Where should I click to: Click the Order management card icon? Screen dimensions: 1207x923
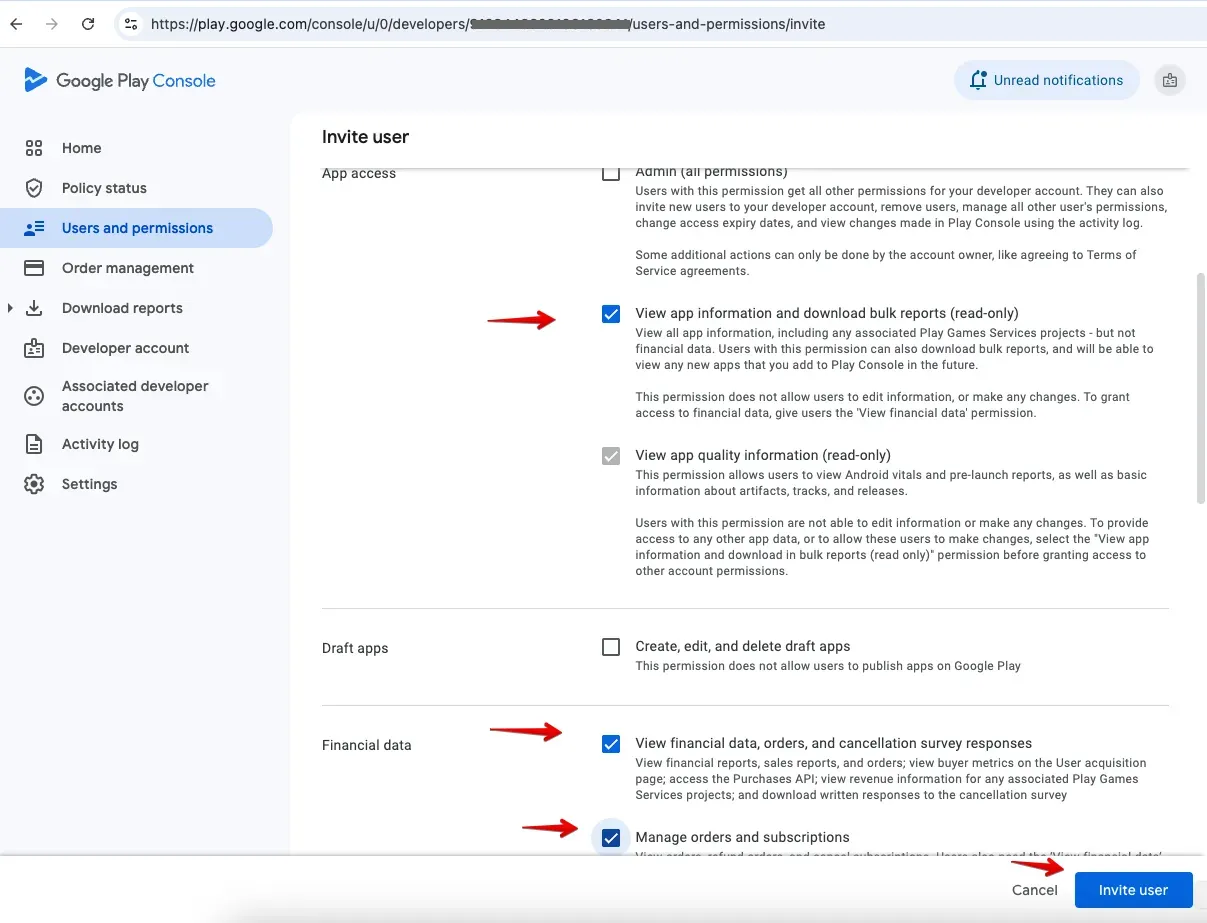click(x=34, y=268)
